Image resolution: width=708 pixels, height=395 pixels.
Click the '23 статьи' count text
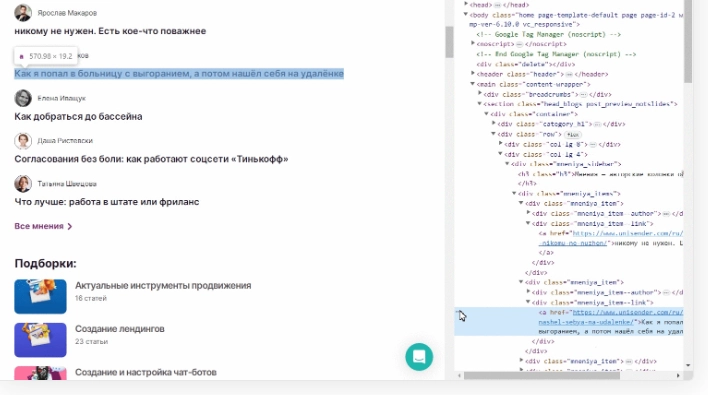(x=91, y=342)
